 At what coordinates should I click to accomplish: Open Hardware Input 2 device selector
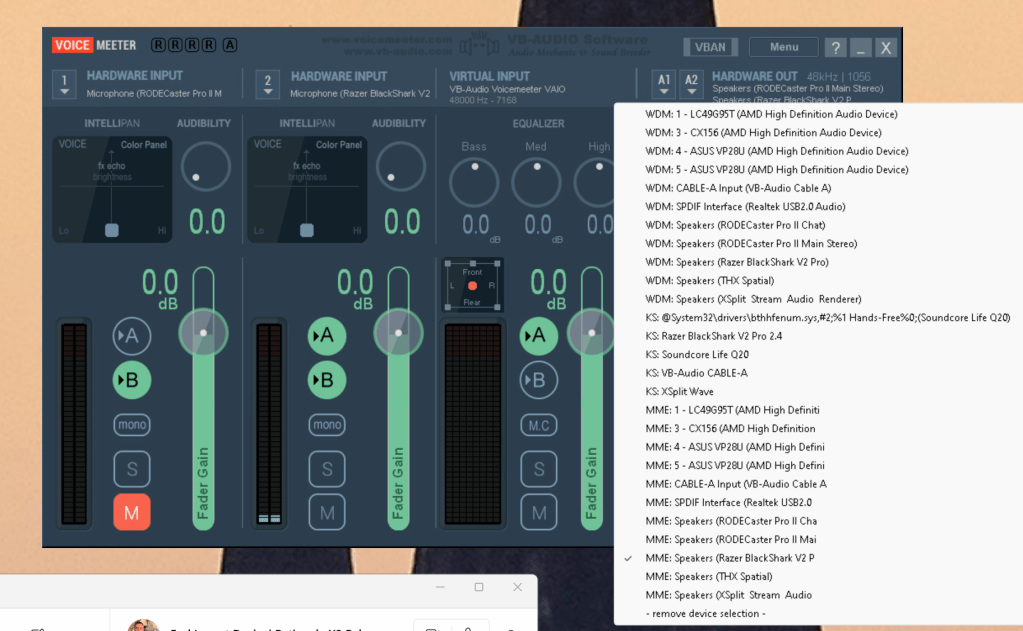pos(267,84)
